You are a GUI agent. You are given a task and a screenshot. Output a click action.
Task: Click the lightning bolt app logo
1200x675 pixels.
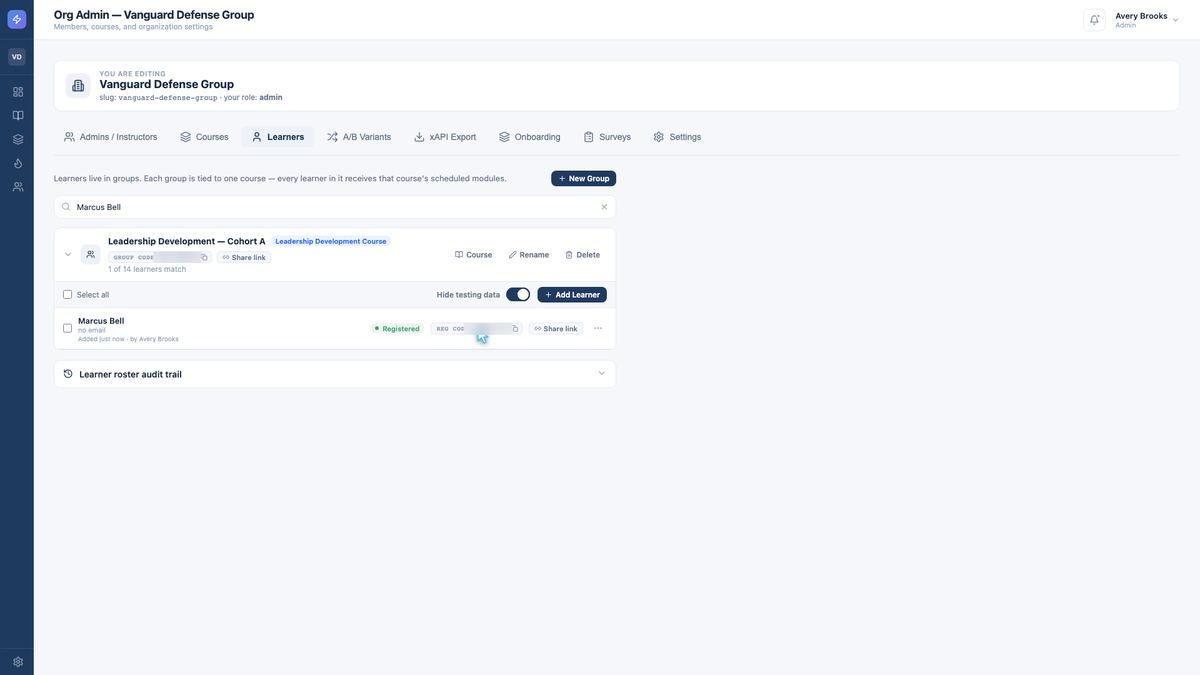(x=17, y=19)
